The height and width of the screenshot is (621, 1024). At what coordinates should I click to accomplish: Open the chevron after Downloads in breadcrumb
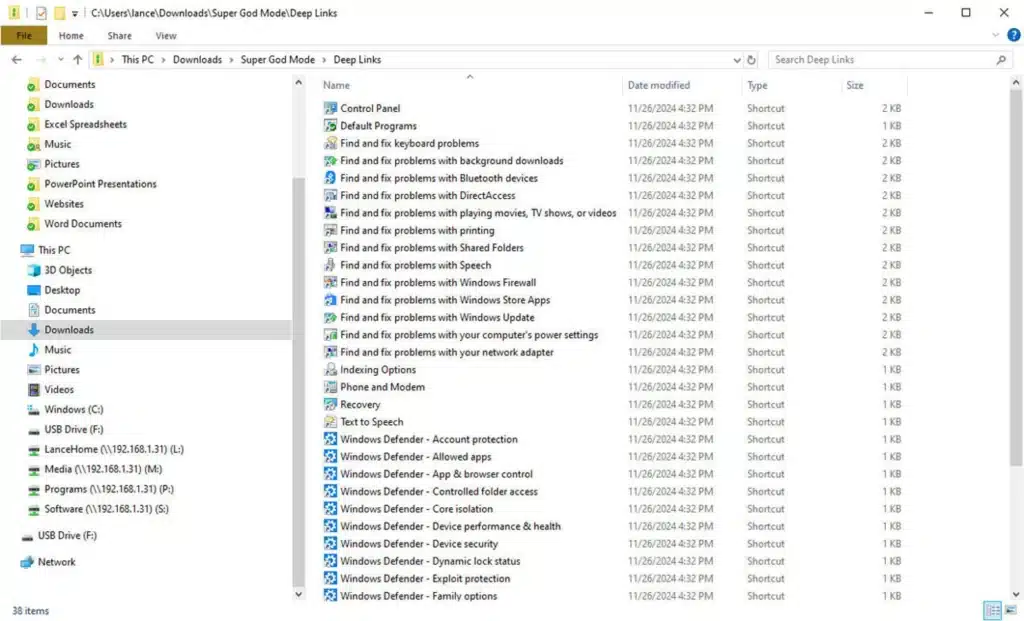click(231, 60)
